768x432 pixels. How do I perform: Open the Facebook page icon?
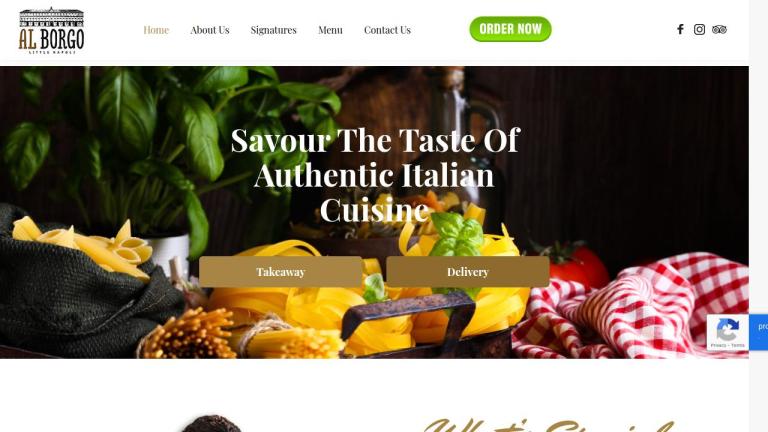680,29
